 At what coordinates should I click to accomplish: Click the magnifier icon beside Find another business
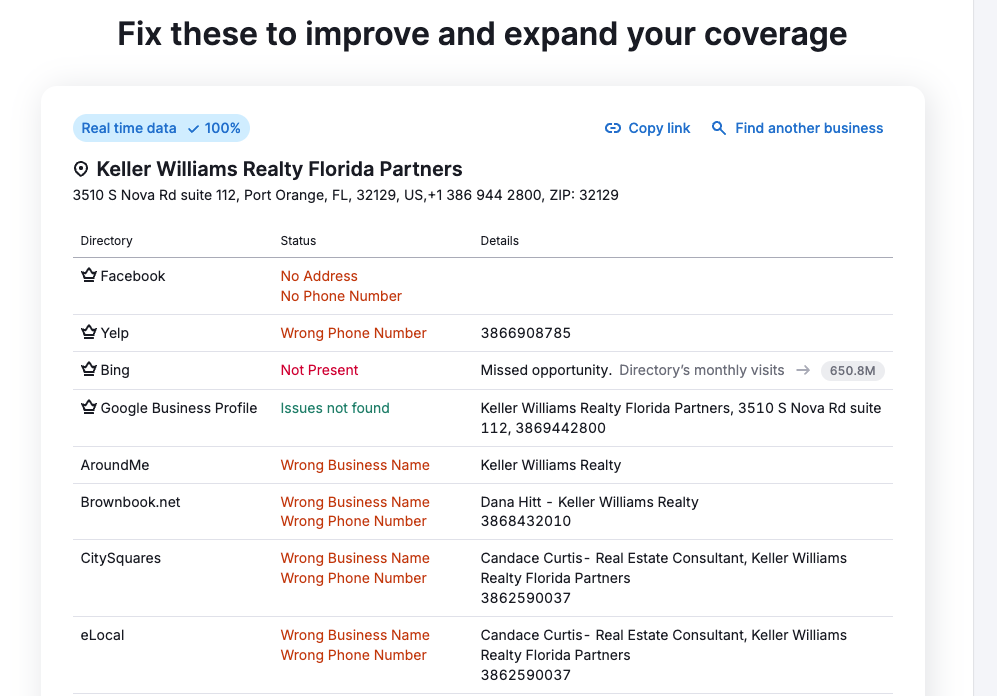click(x=719, y=128)
